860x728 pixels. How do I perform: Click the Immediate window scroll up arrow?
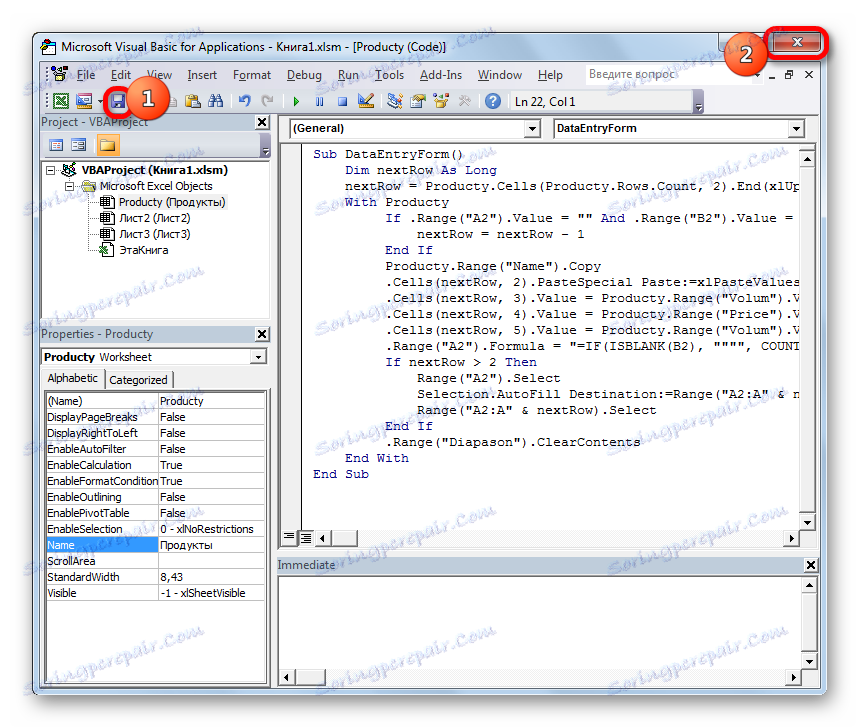[x=809, y=585]
